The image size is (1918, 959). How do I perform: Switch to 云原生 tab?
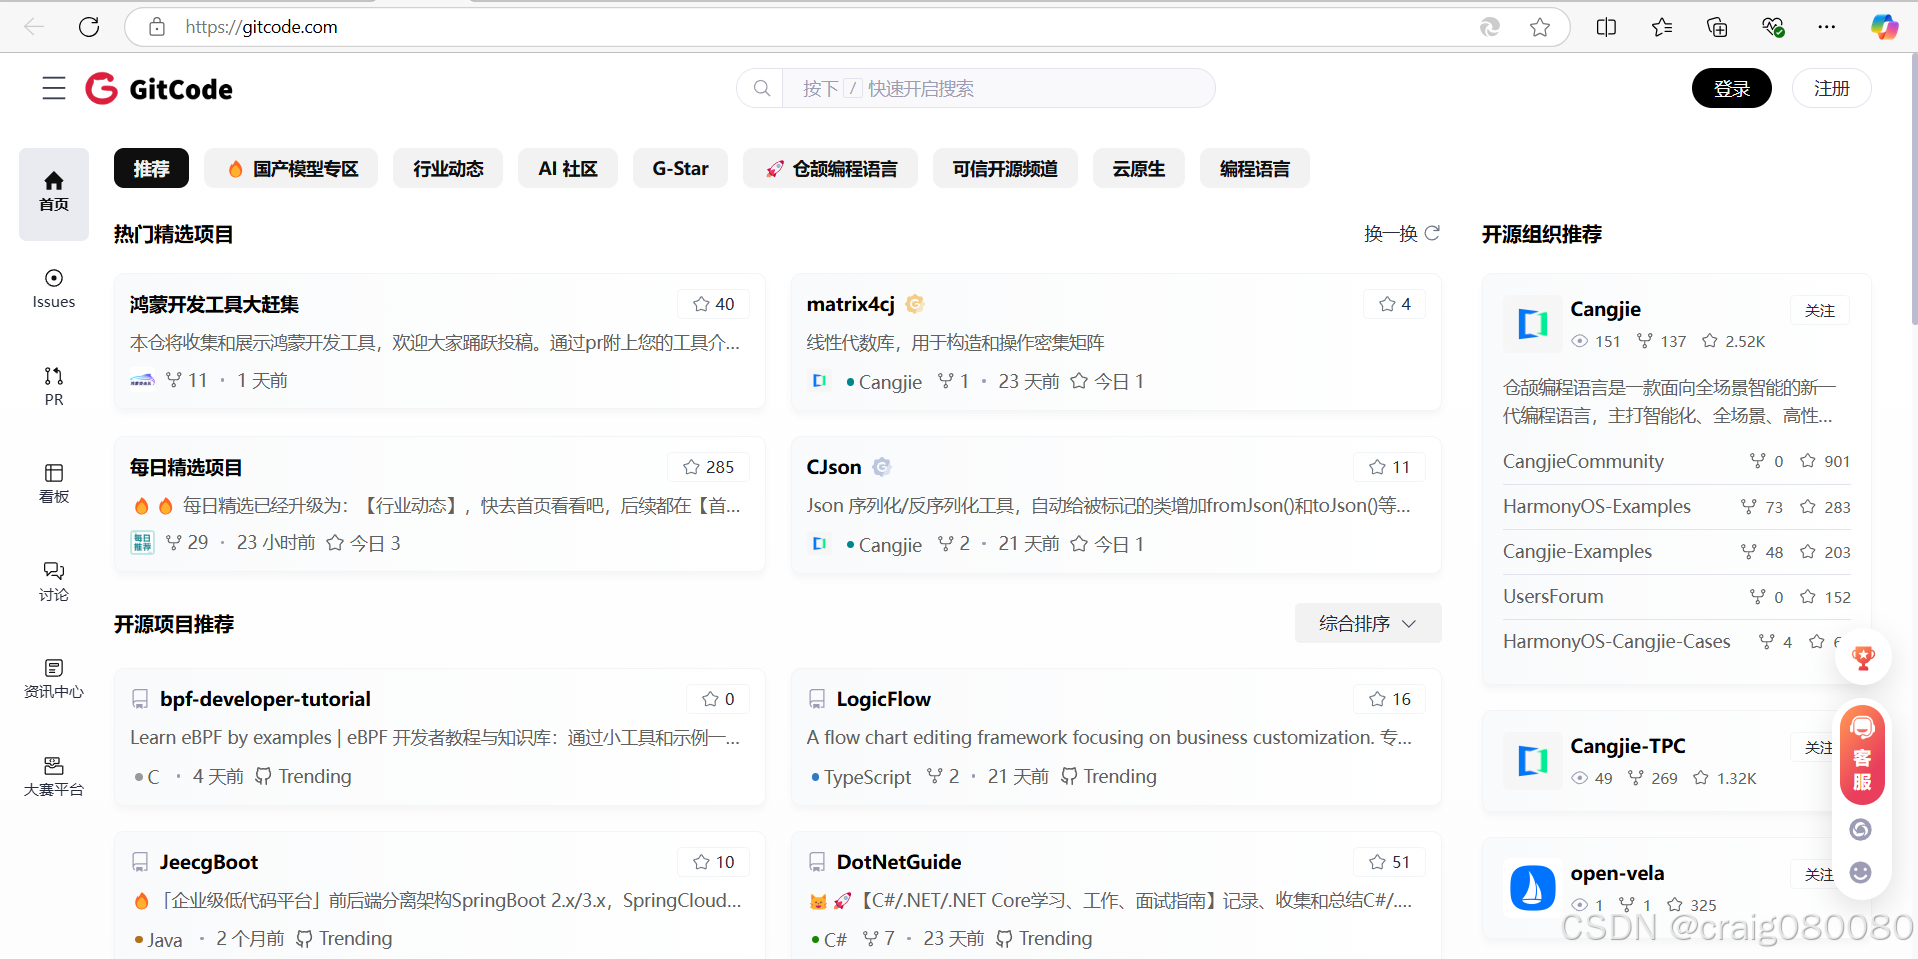point(1139,168)
